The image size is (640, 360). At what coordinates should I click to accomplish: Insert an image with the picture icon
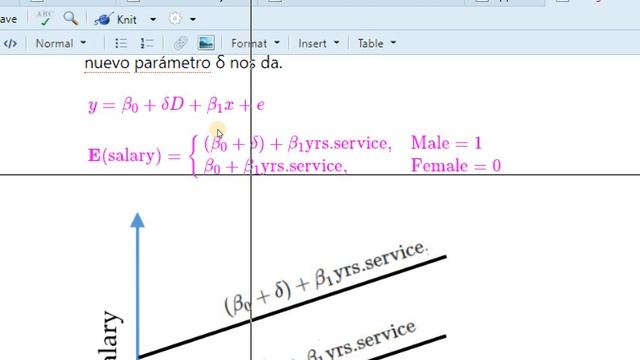tap(206, 43)
